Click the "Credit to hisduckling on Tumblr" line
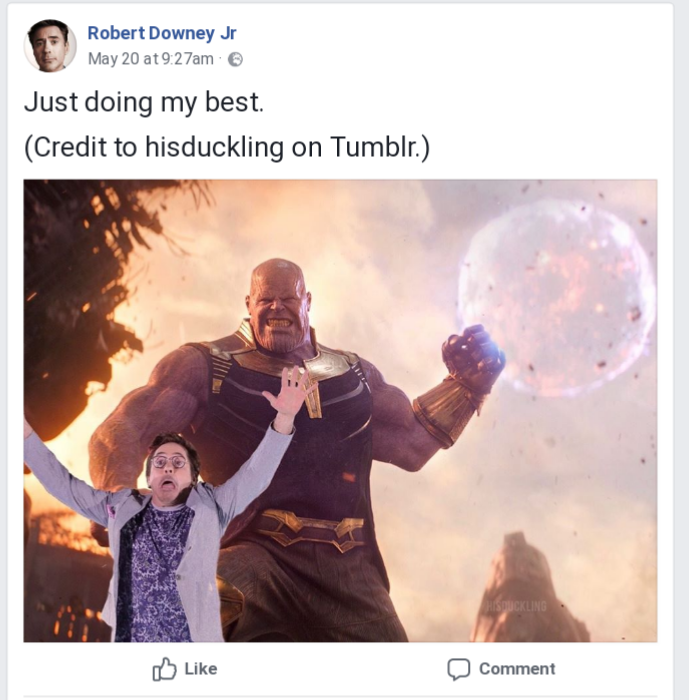The height and width of the screenshot is (700, 689). click(227, 147)
